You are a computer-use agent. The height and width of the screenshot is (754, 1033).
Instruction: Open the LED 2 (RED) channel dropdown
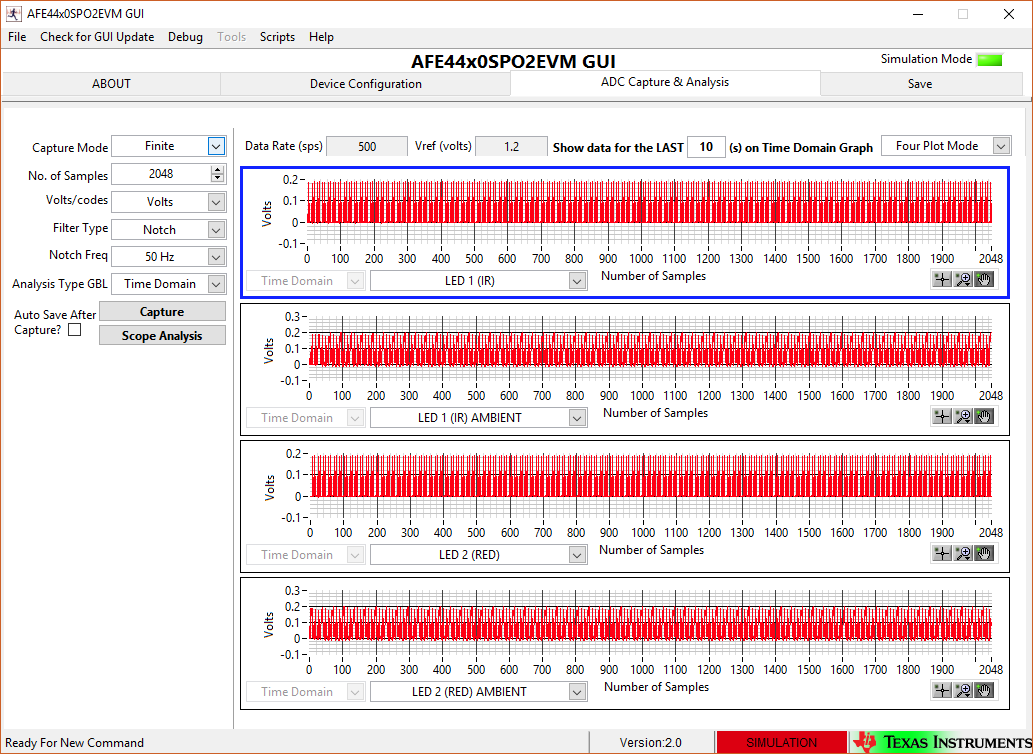click(577, 555)
